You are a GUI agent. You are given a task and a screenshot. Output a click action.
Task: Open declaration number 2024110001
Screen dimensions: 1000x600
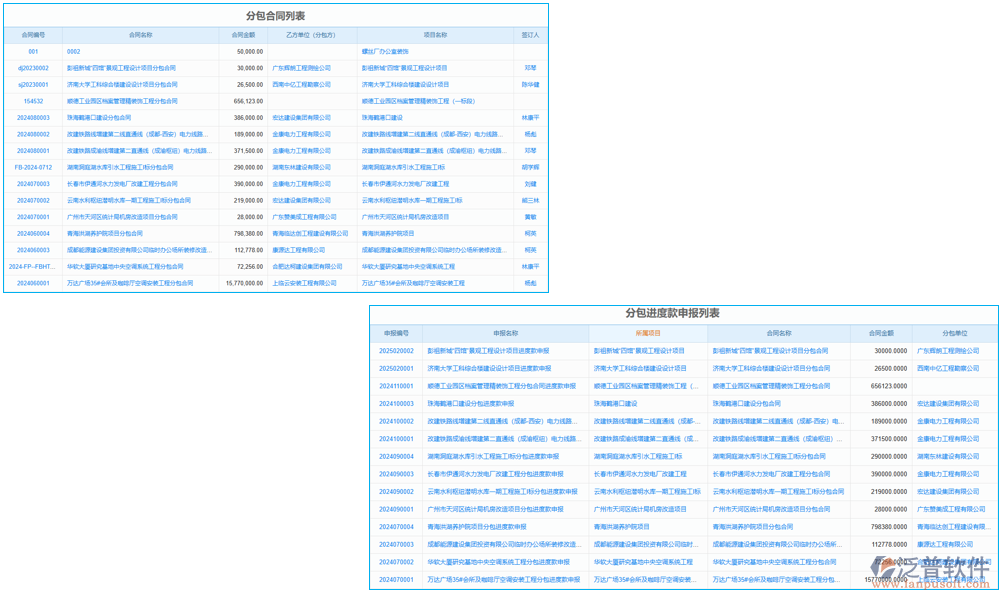[396, 386]
